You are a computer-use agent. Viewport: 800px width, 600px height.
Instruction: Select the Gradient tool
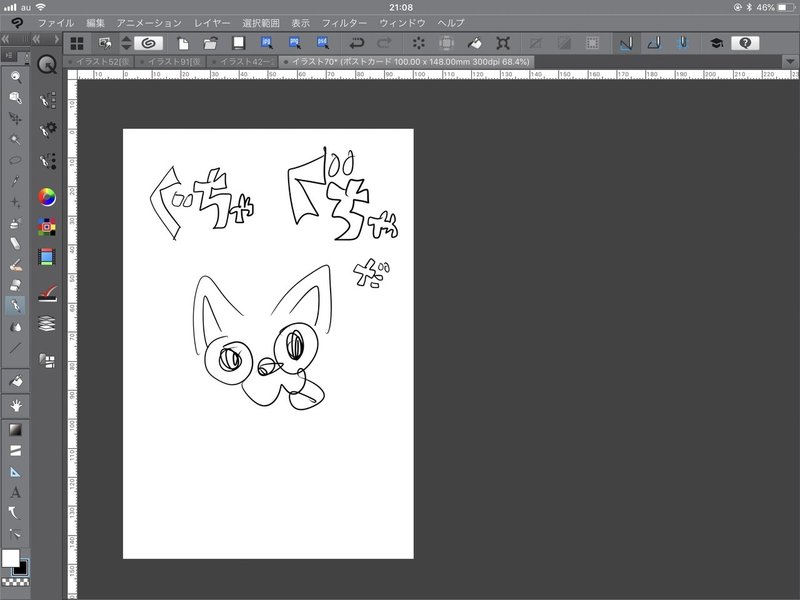pos(16,430)
